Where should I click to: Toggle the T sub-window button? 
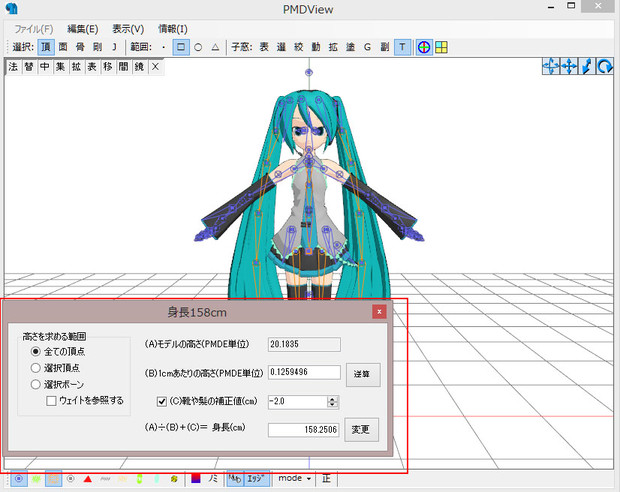tap(402, 47)
